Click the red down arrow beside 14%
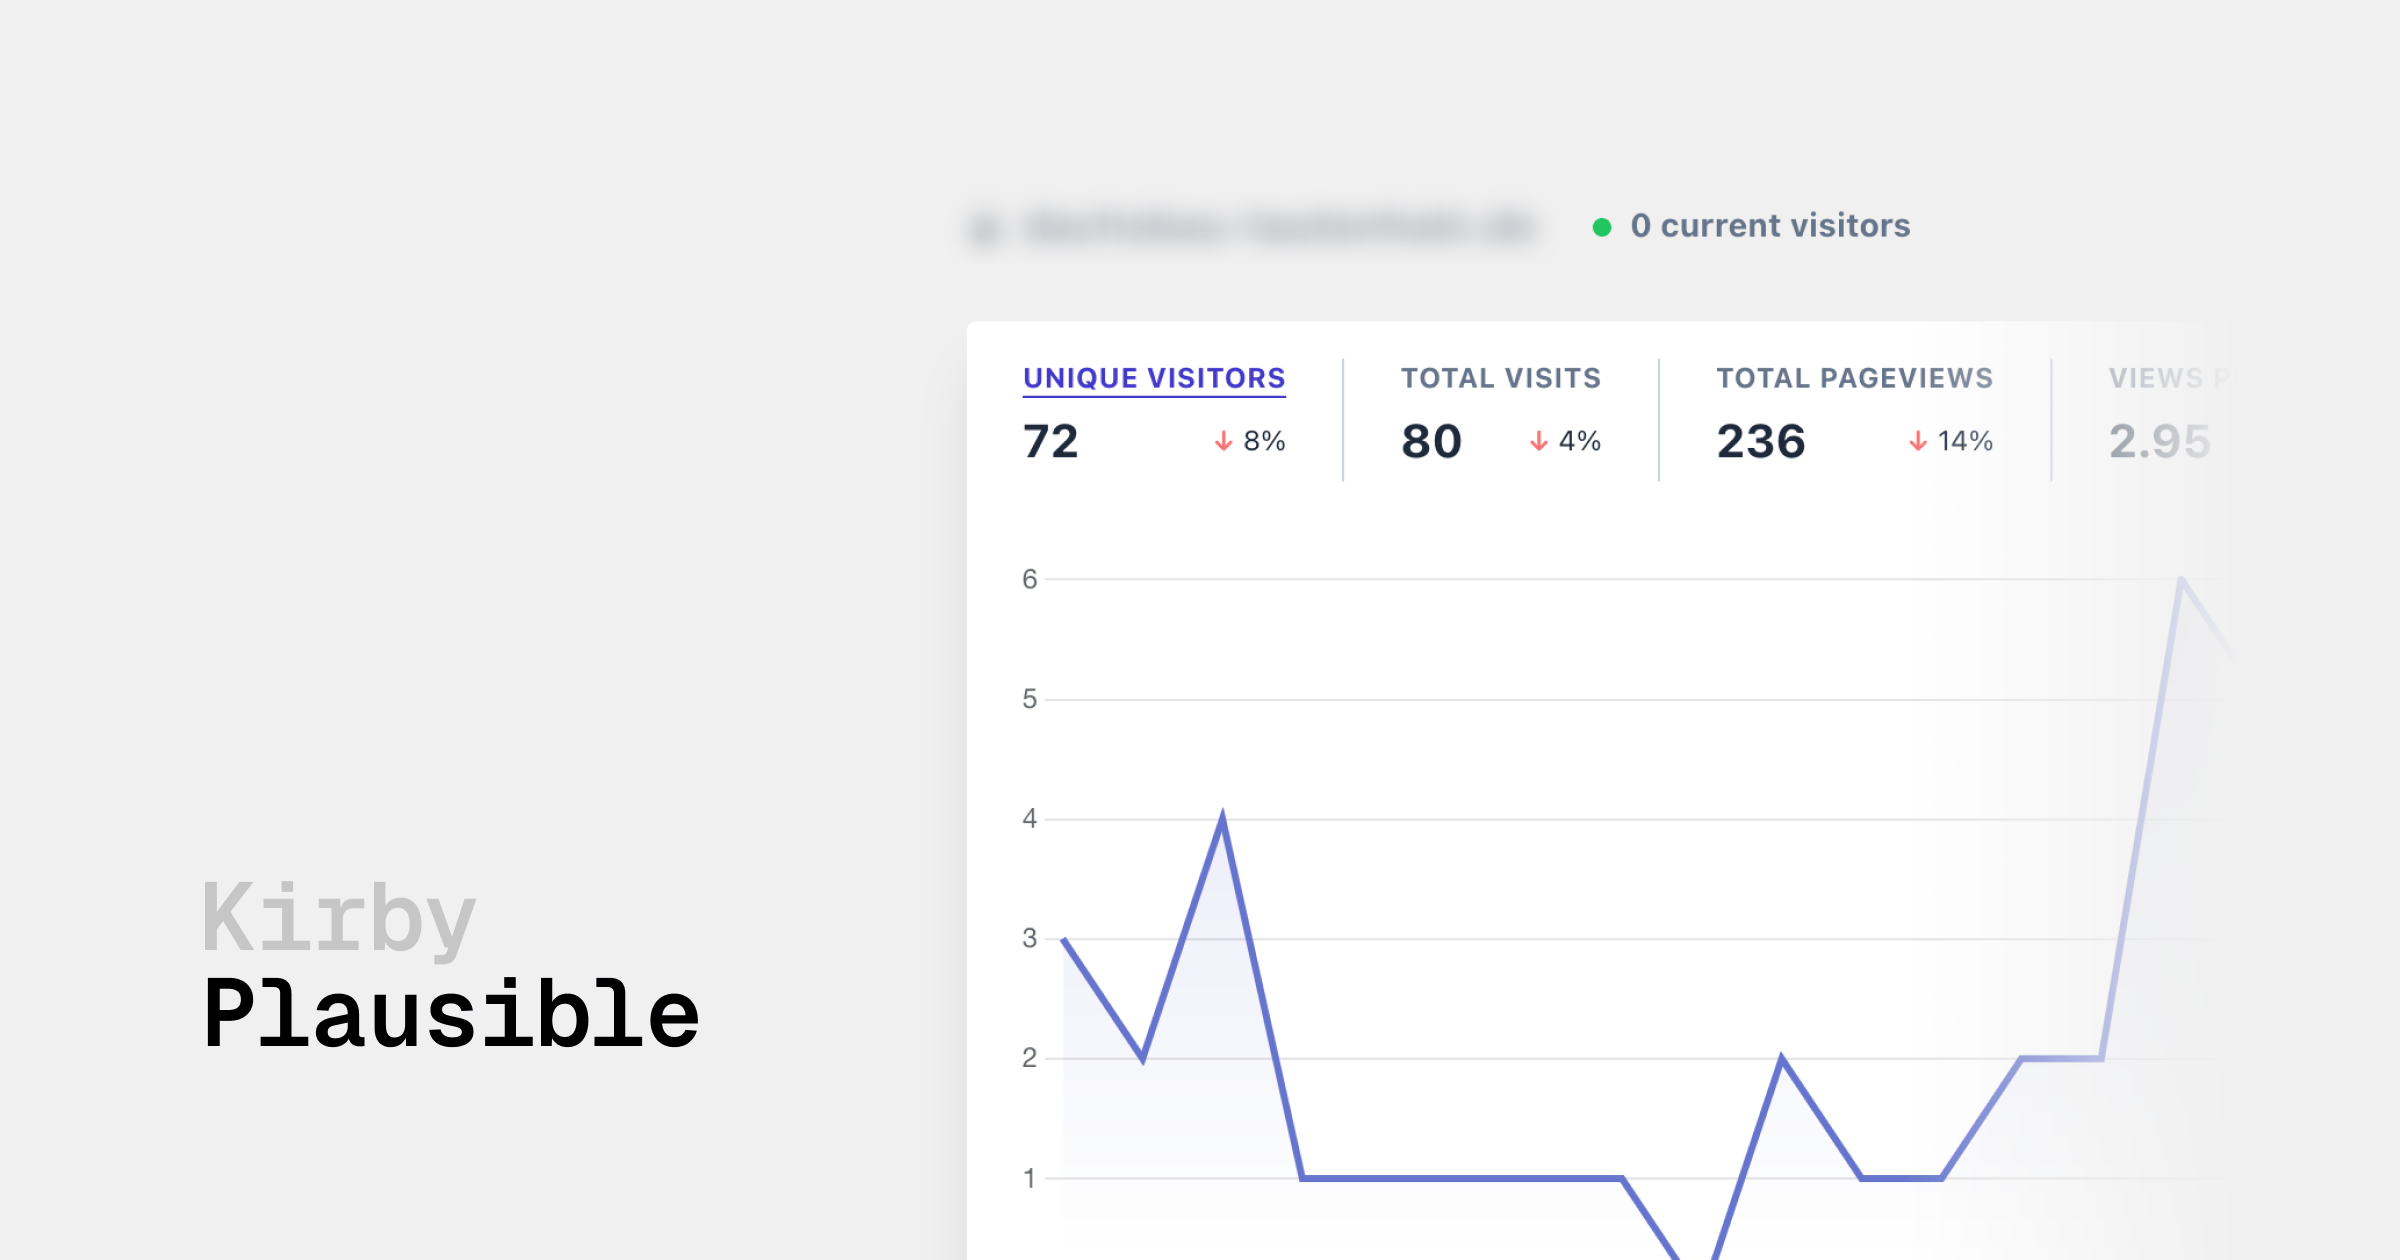The width and height of the screenshot is (2400, 1260). (1918, 441)
